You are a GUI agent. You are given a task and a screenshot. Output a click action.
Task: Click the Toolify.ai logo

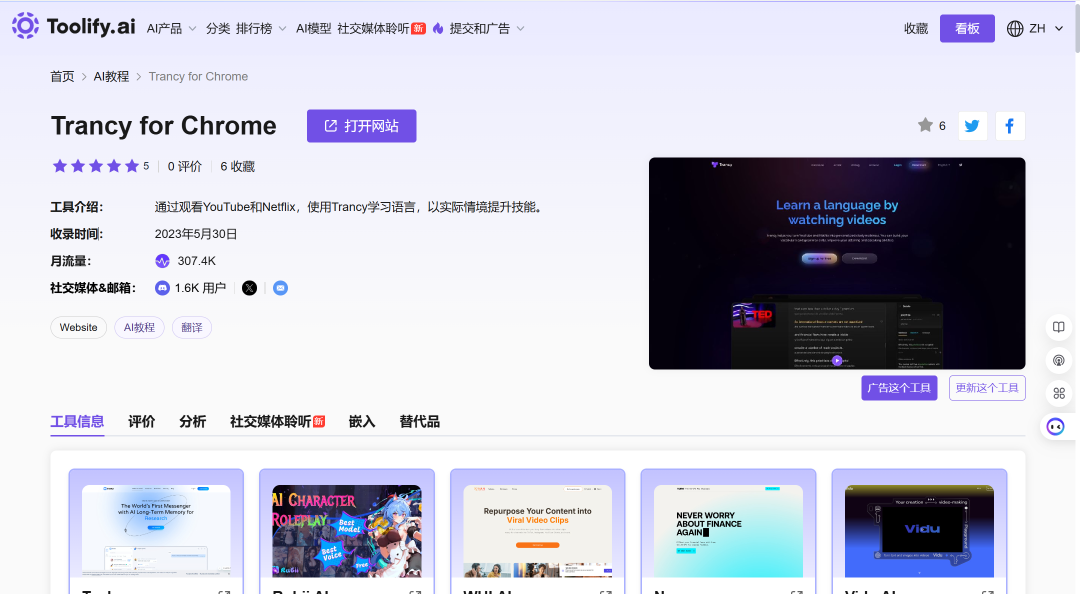coord(74,26)
